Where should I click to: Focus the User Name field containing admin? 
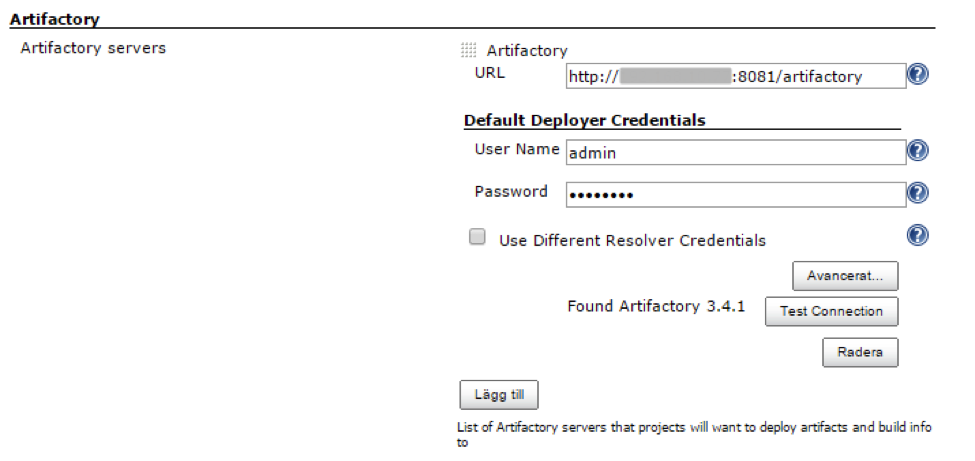(x=735, y=152)
